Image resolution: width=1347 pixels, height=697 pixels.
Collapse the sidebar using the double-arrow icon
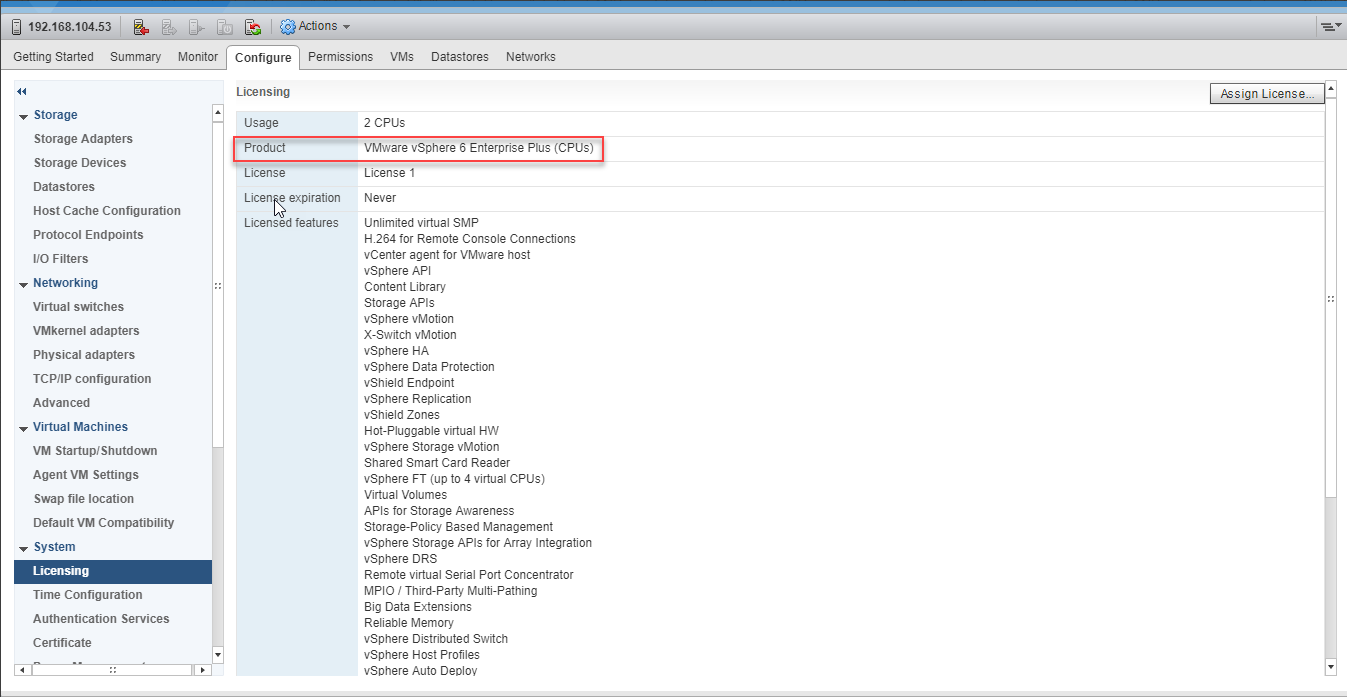(x=22, y=91)
